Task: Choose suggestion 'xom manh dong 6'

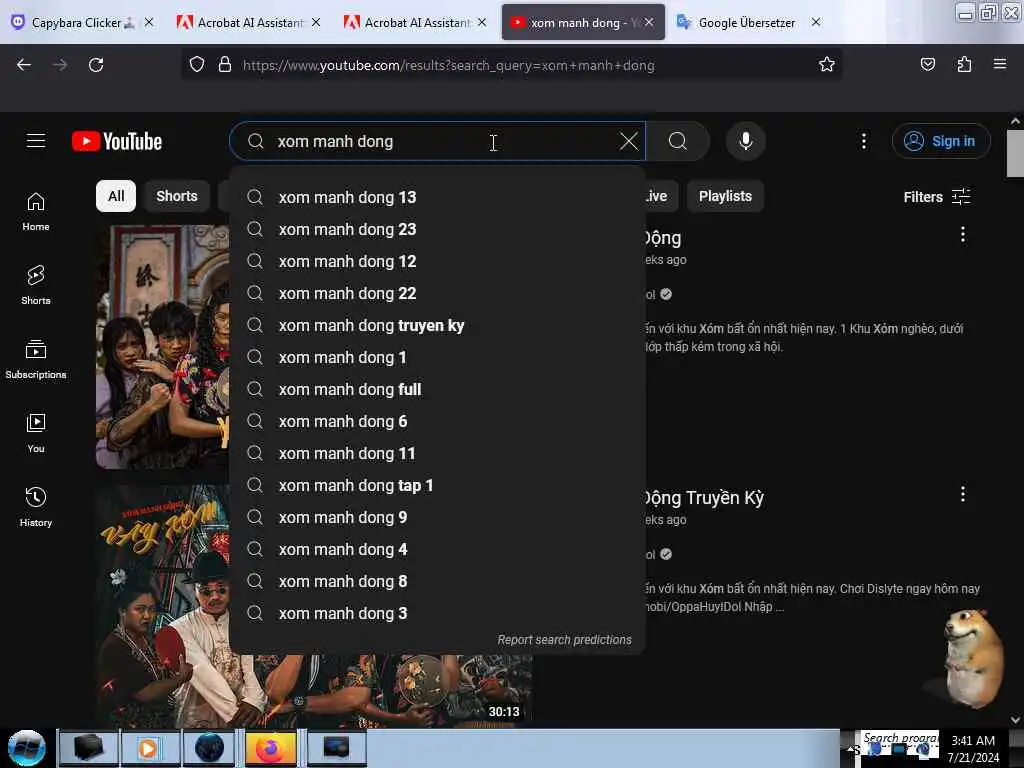Action: tap(437, 421)
